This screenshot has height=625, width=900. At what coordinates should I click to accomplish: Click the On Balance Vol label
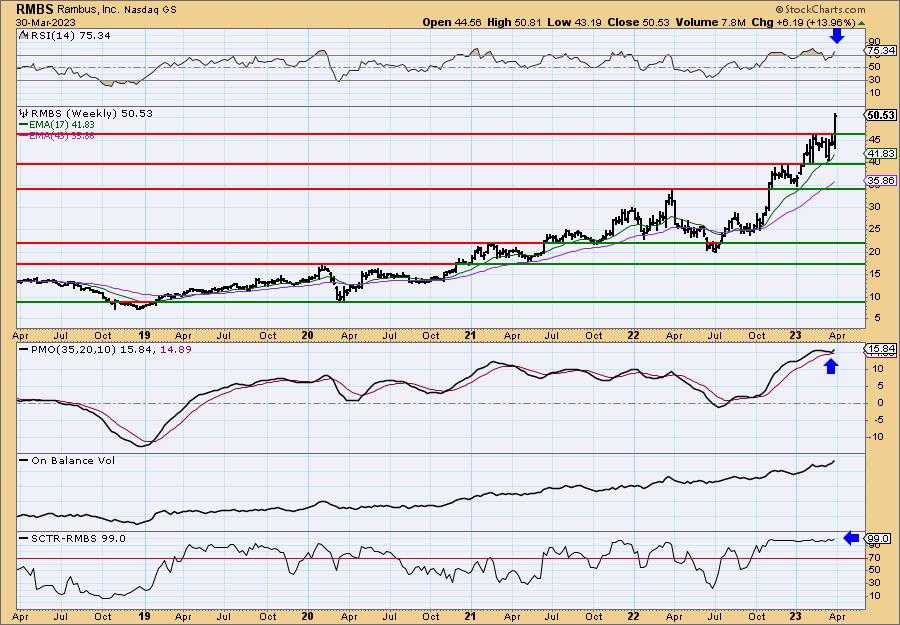coord(72,461)
